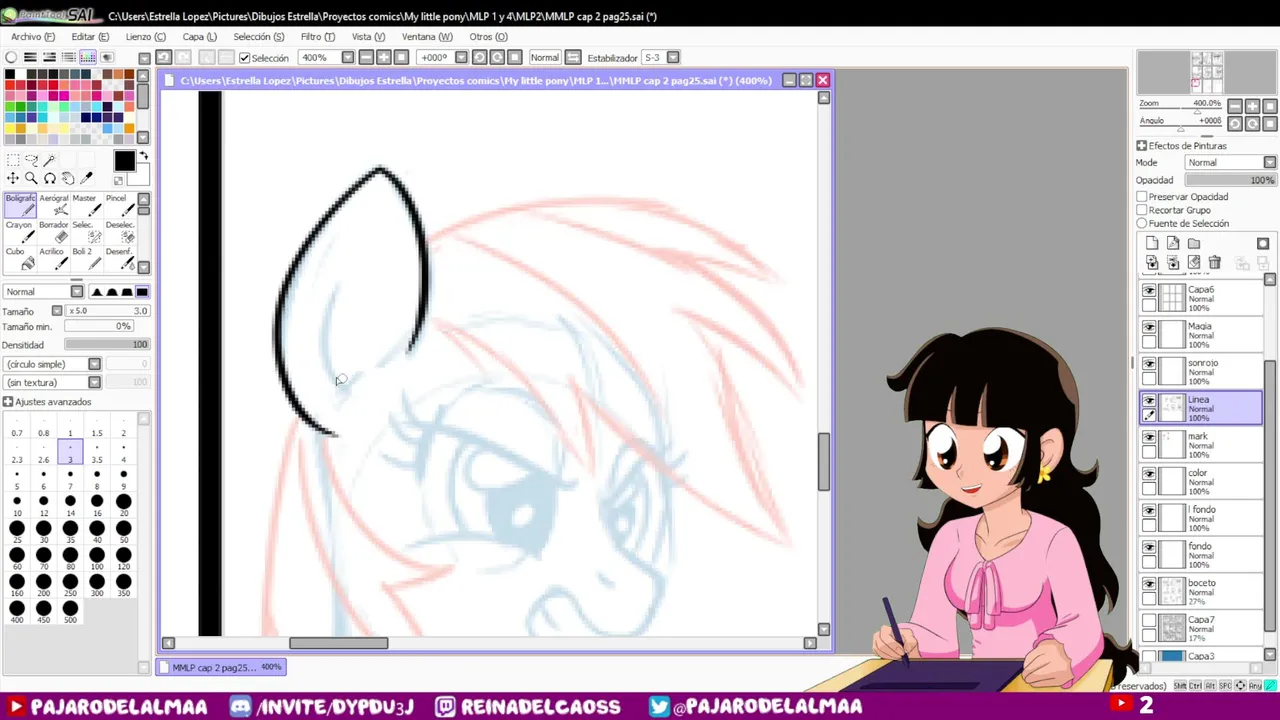Select the Cubo bucket fill tool

[x=20, y=259]
